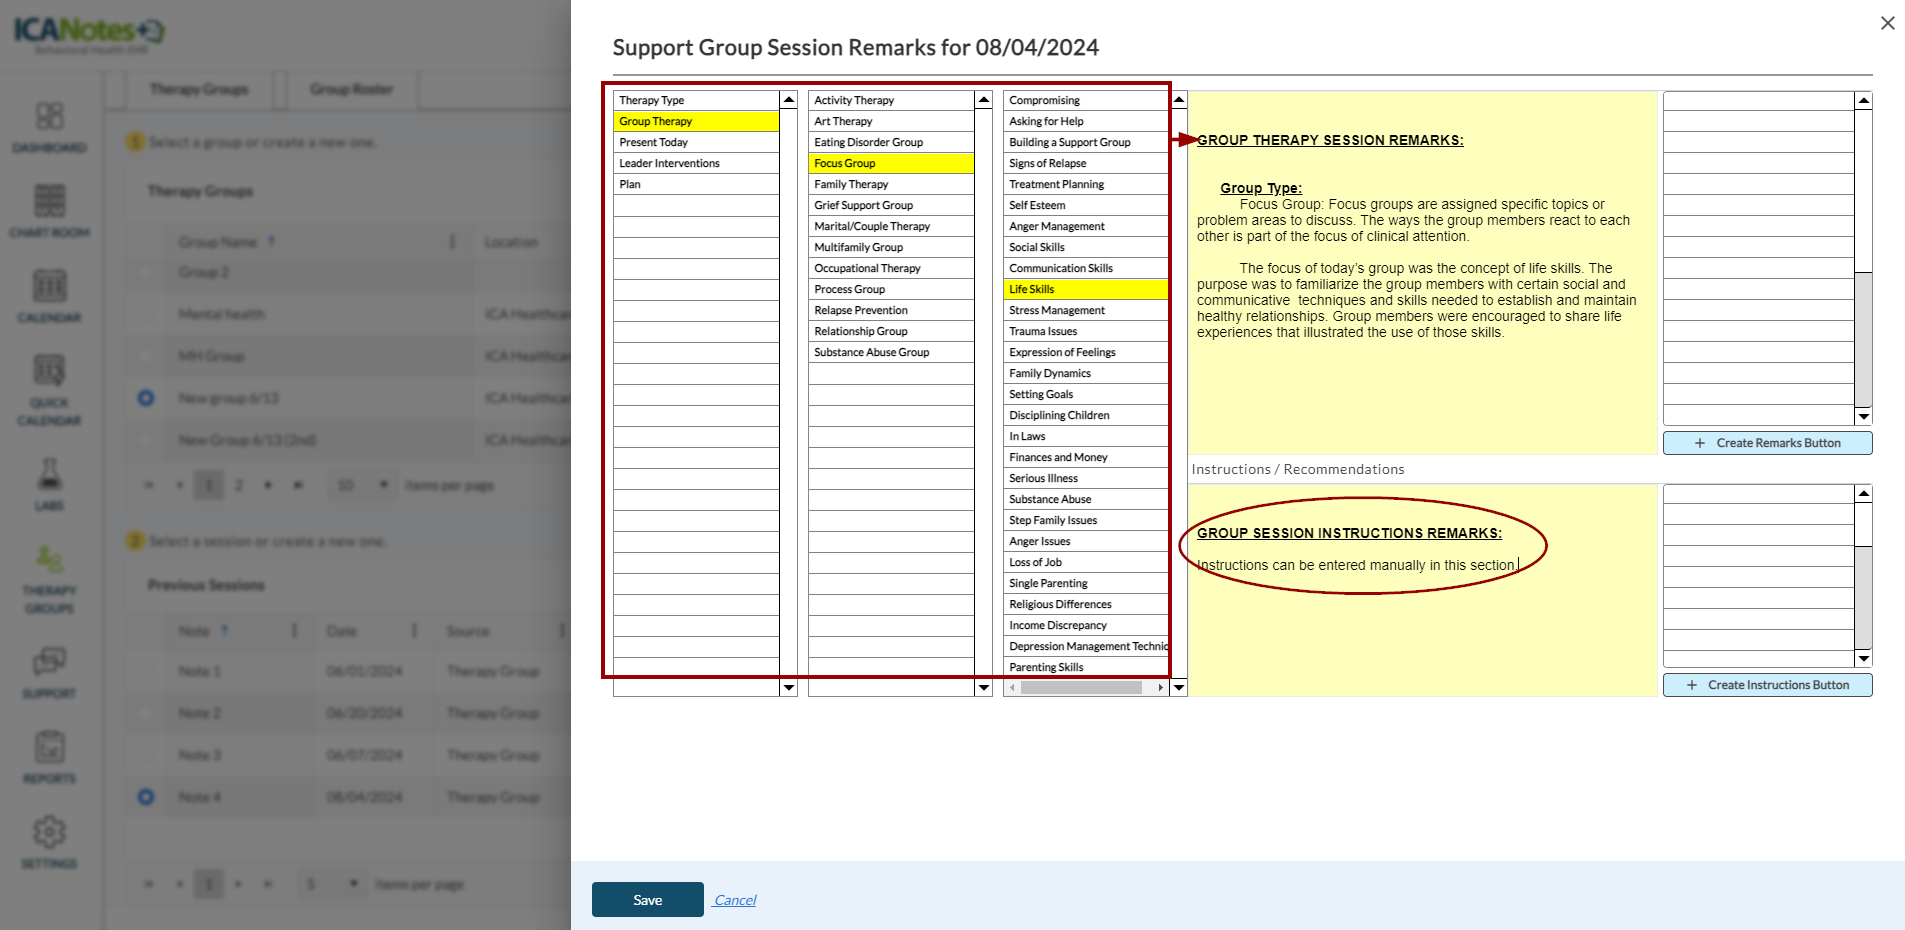
Task: Select Eating Disorder Group
Action: pyautogui.click(x=891, y=142)
